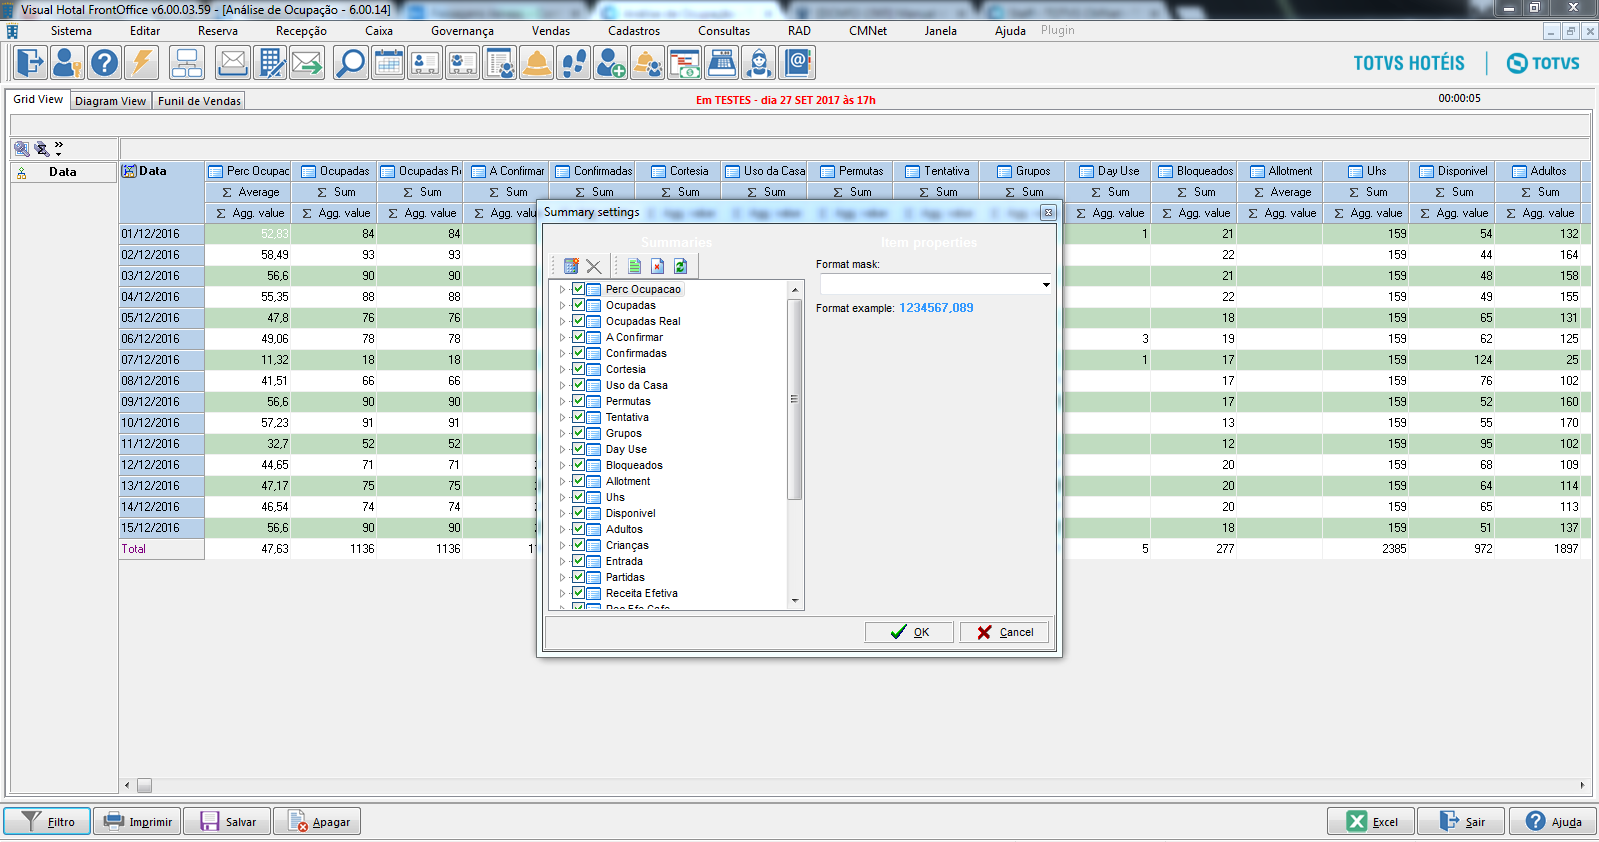
Task: Click the zoom magnifier icon above the Data panel
Action: point(21,149)
